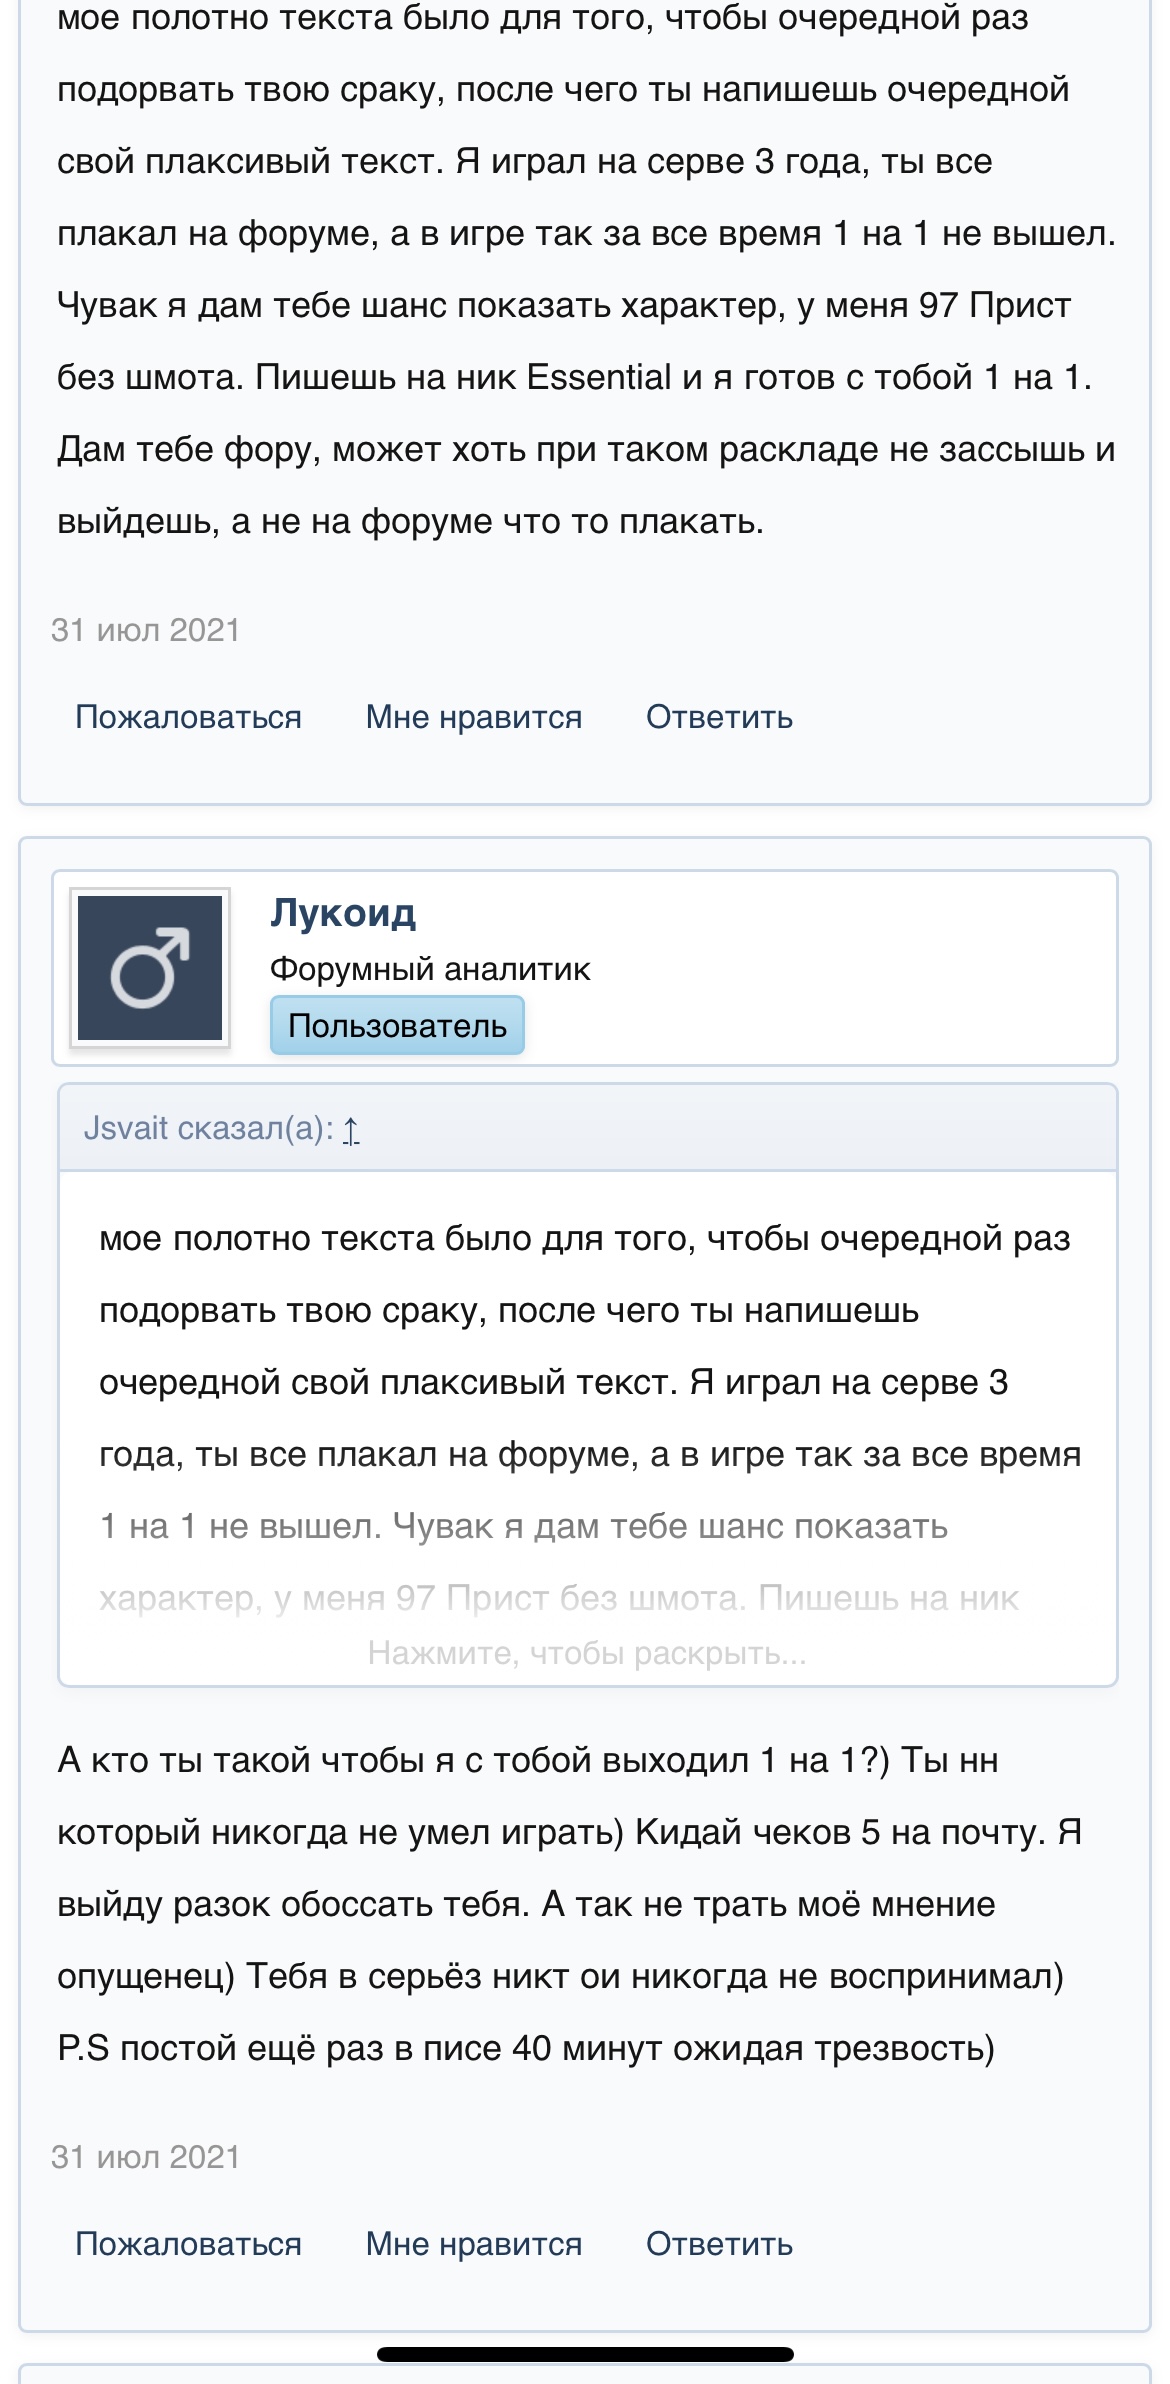Screen dimensions: 1170x2384
Task: Report Jsvait's post with Пожаловаться
Action: [188, 717]
